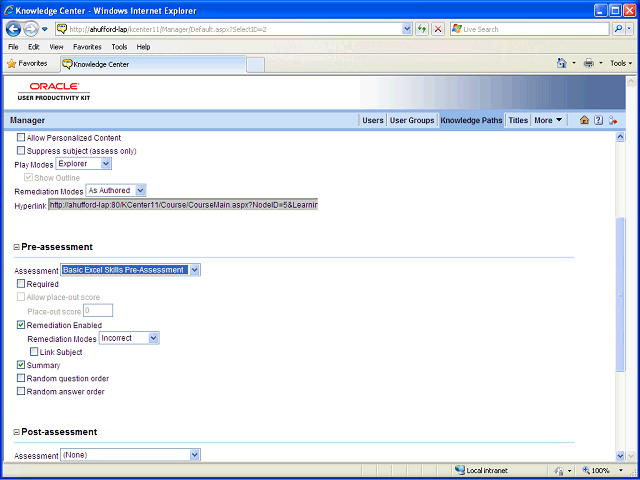Image resolution: width=640 pixels, height=480 pixels.
Task: Uncheck the Summary checkbox
Action: pos(21,365)
